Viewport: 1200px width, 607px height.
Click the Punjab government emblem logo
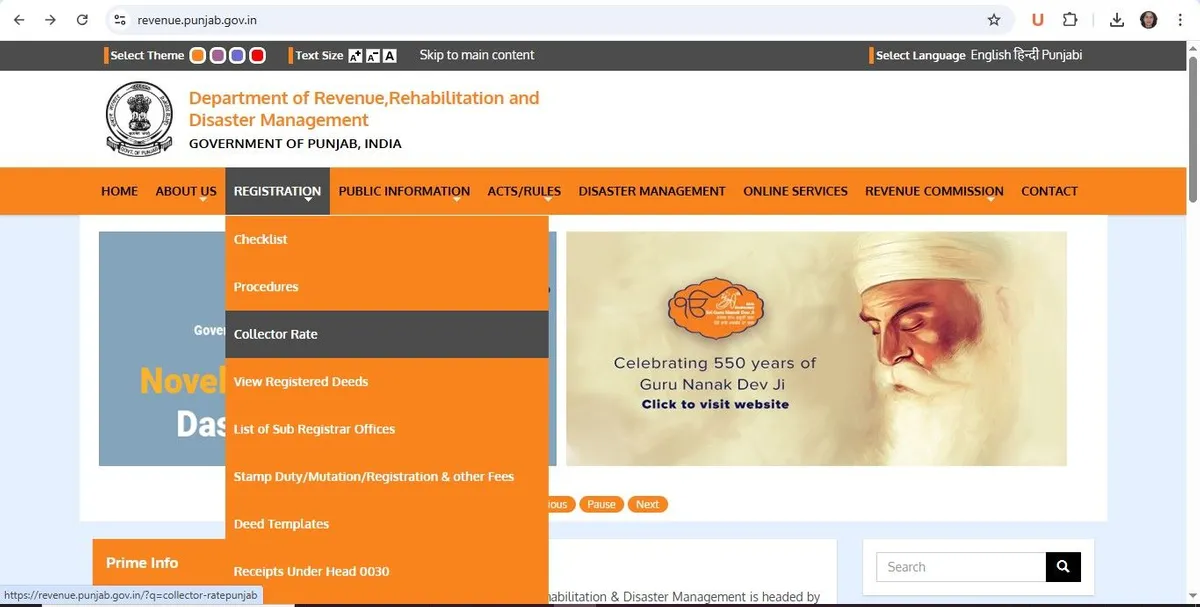pos(139,119)
